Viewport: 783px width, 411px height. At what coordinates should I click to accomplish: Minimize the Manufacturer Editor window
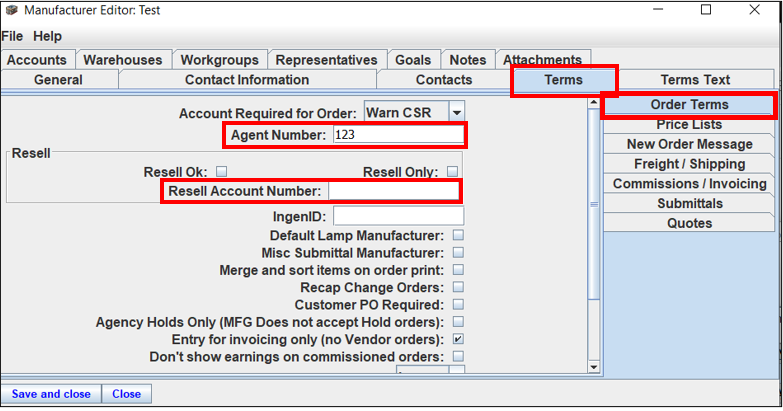[658, 9]
